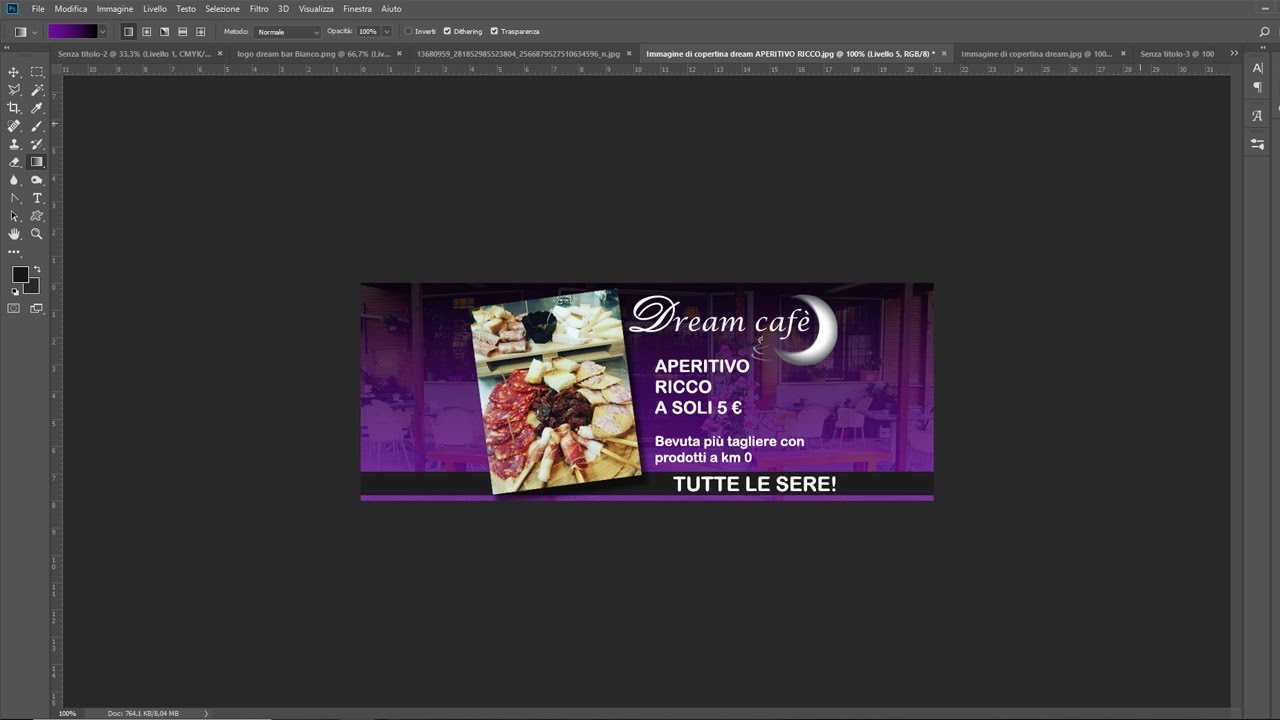Open the Finestra menu
The width and height of the screenshot is (1280, 720).
tap(357, 8)
